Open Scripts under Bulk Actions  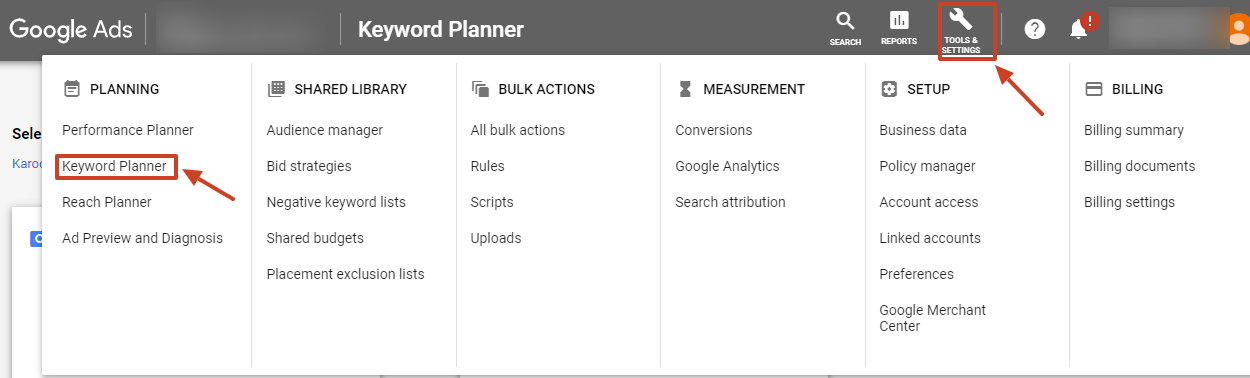tap(492, 202)
